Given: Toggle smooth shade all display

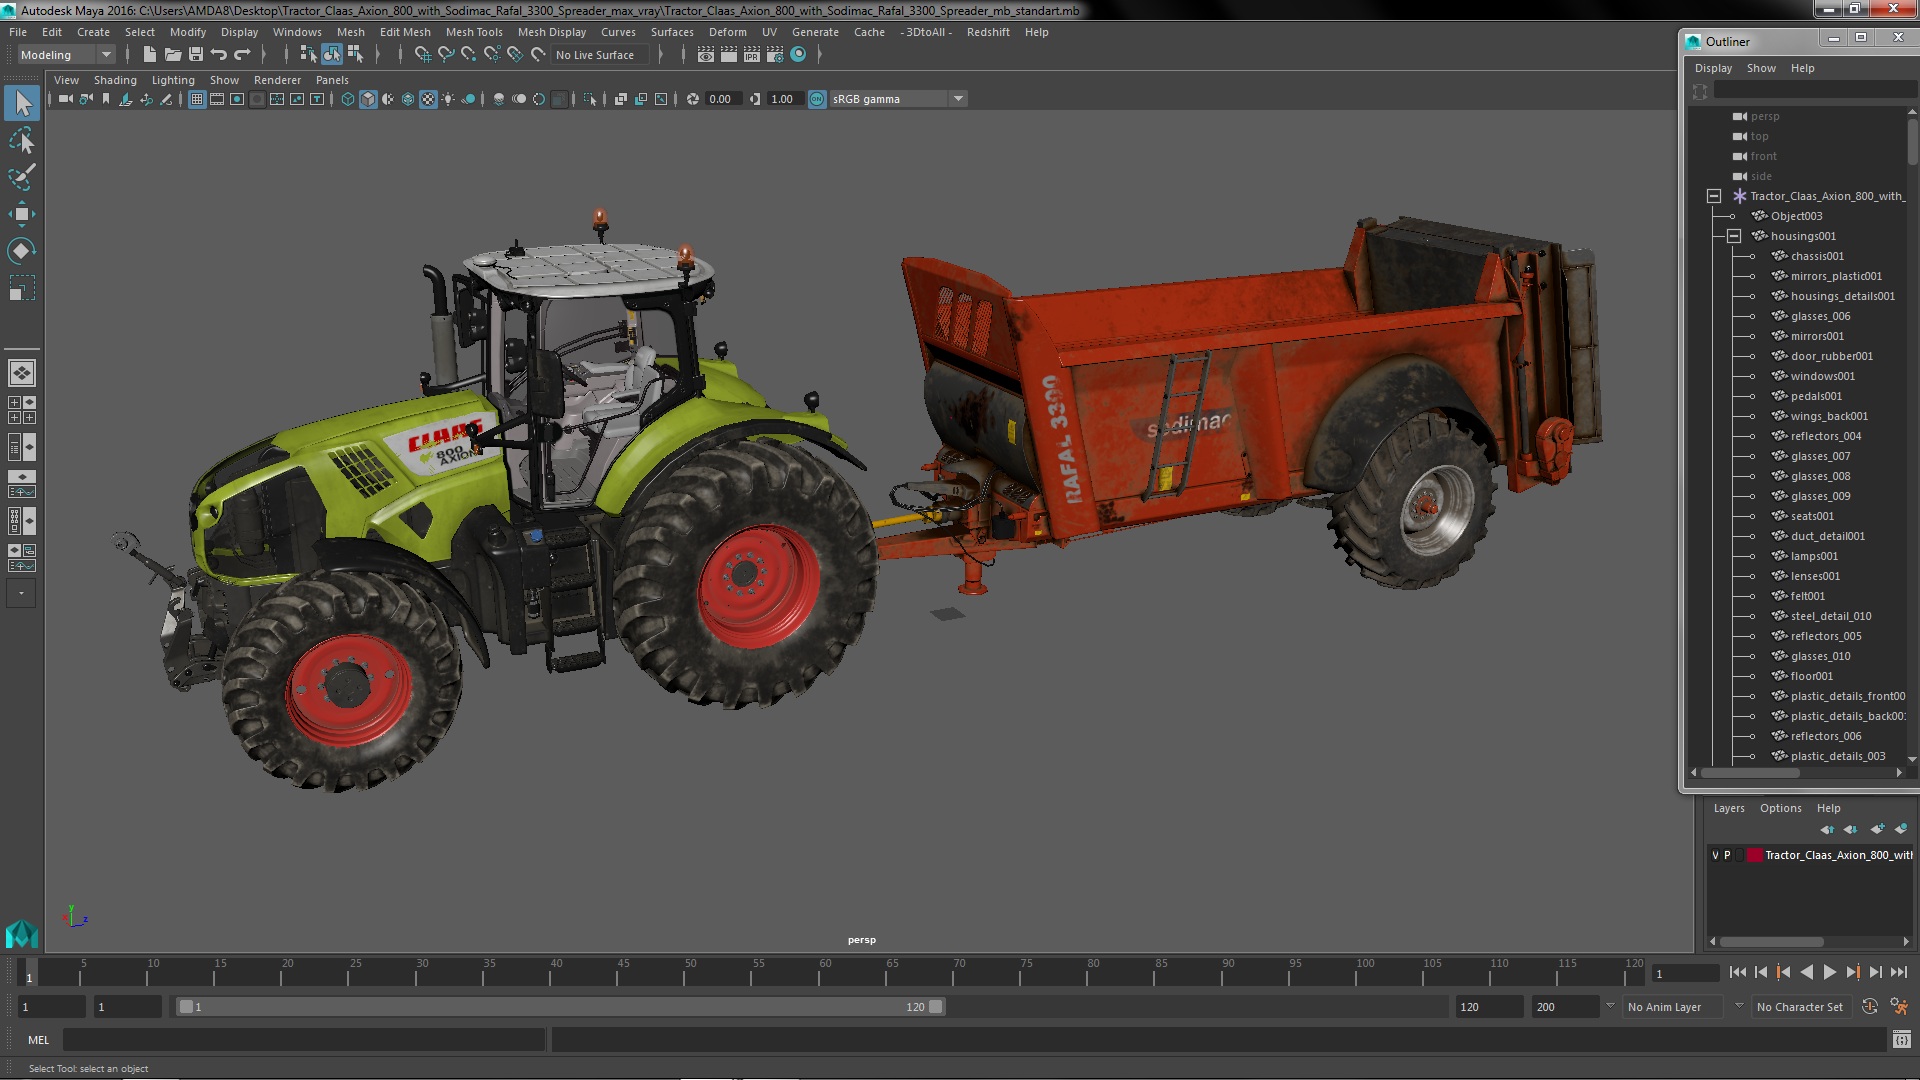Looking at the screenshot, I should click(368, 99).
